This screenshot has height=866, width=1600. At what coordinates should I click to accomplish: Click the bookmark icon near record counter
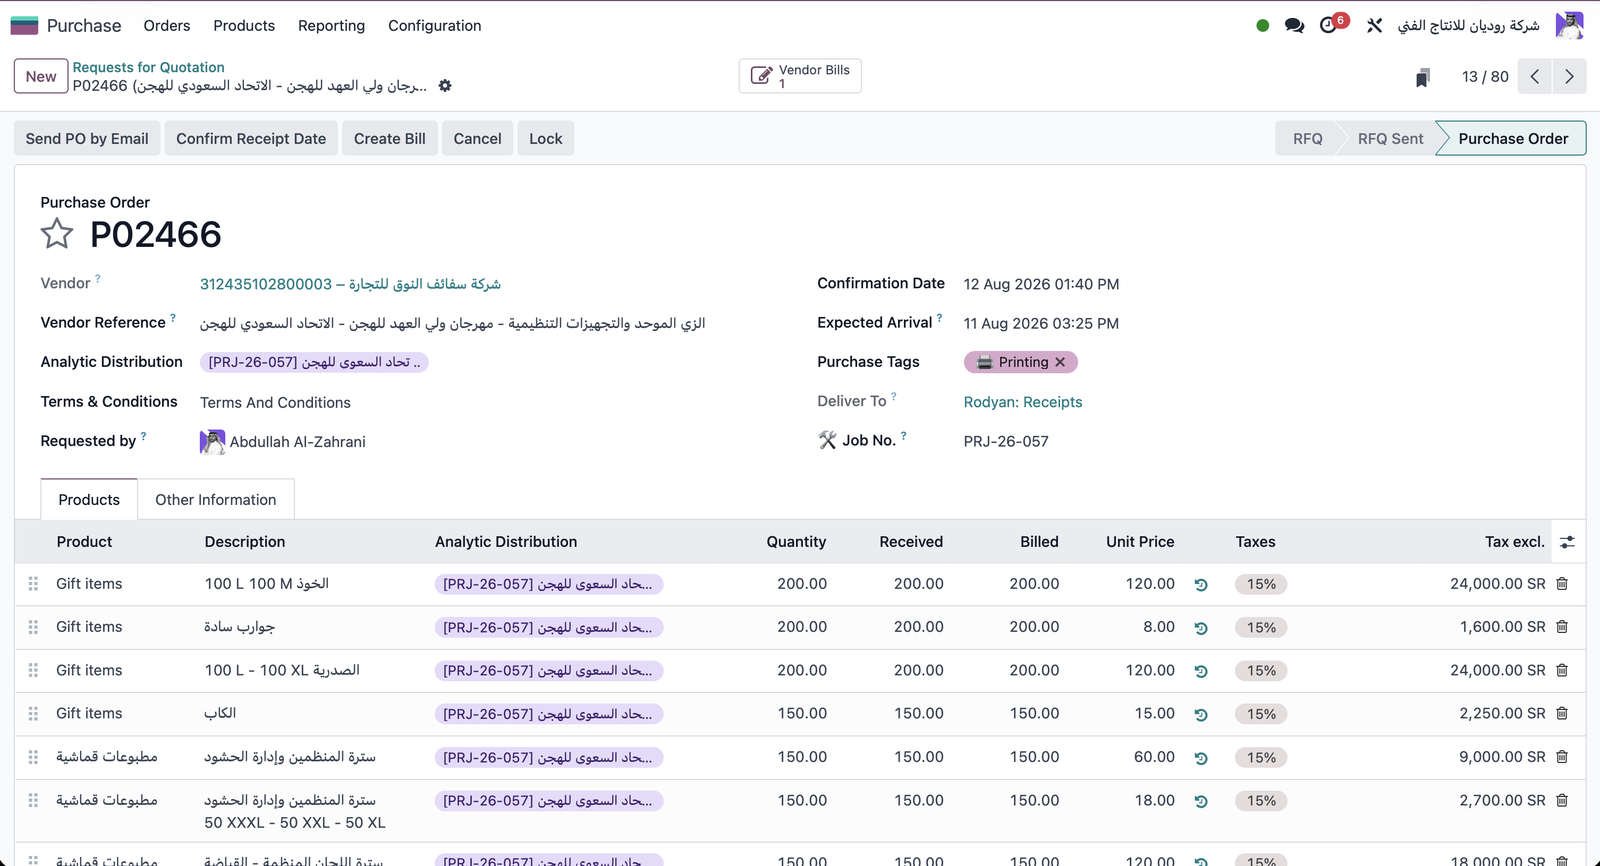point(1422,77)
